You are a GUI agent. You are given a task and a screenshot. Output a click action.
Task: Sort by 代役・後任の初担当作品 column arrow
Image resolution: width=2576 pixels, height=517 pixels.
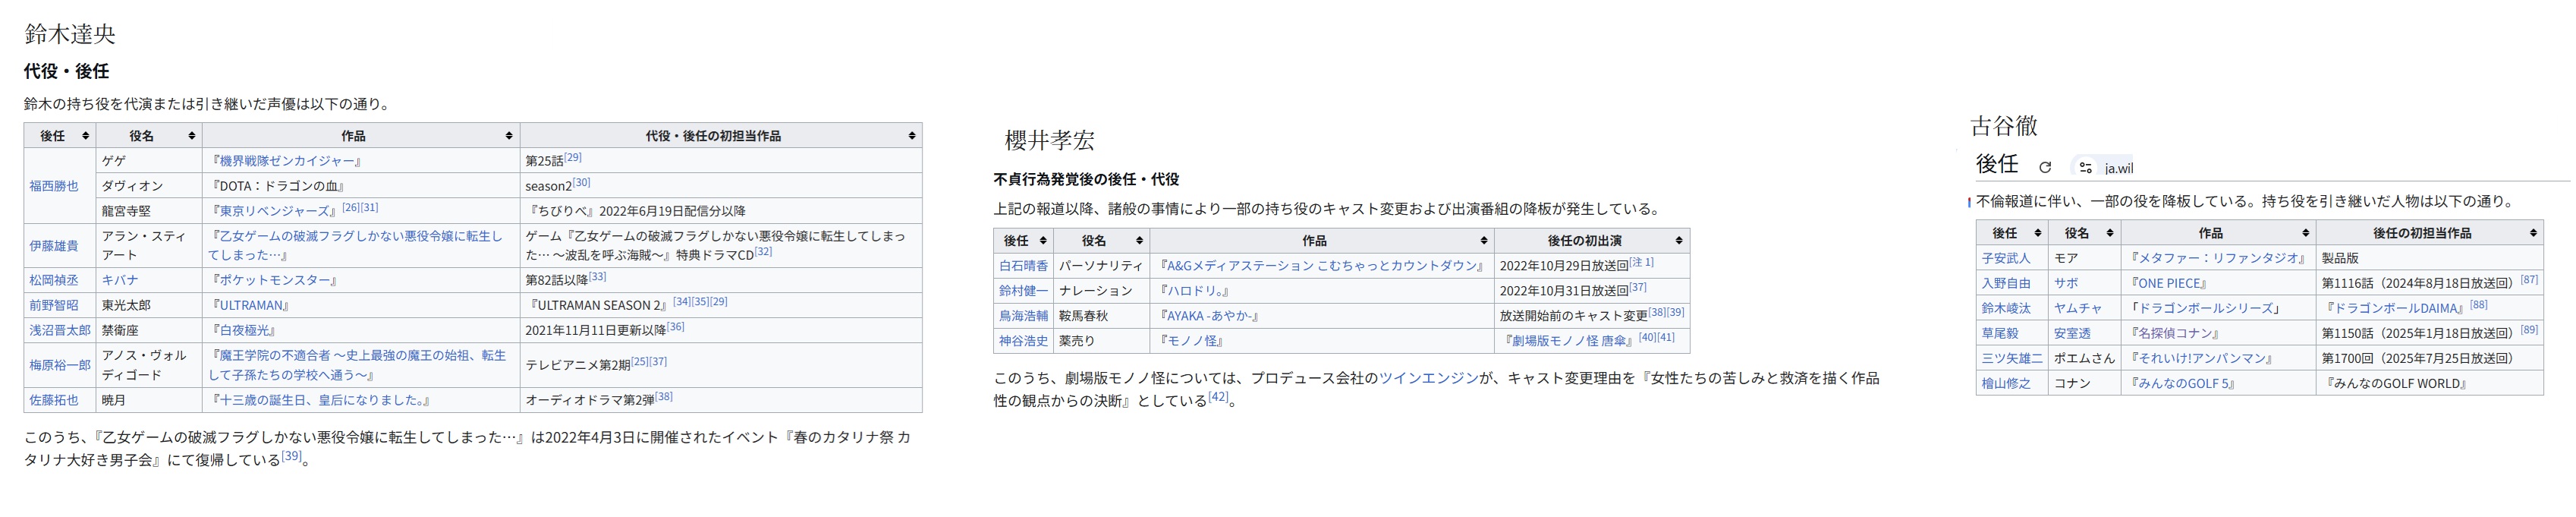[x=911, y=136]
